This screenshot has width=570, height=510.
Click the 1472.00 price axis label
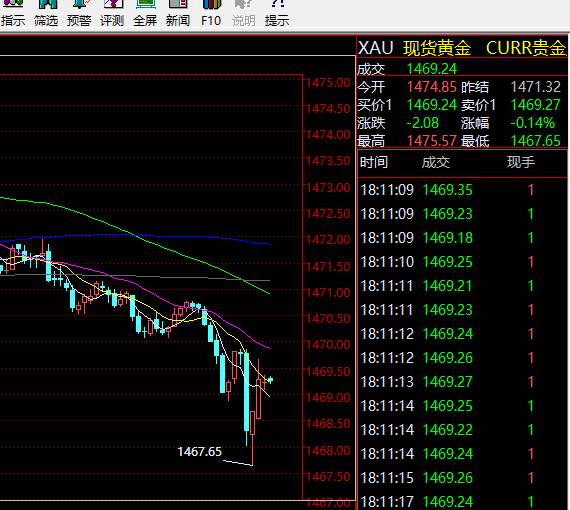pos(328,240)
